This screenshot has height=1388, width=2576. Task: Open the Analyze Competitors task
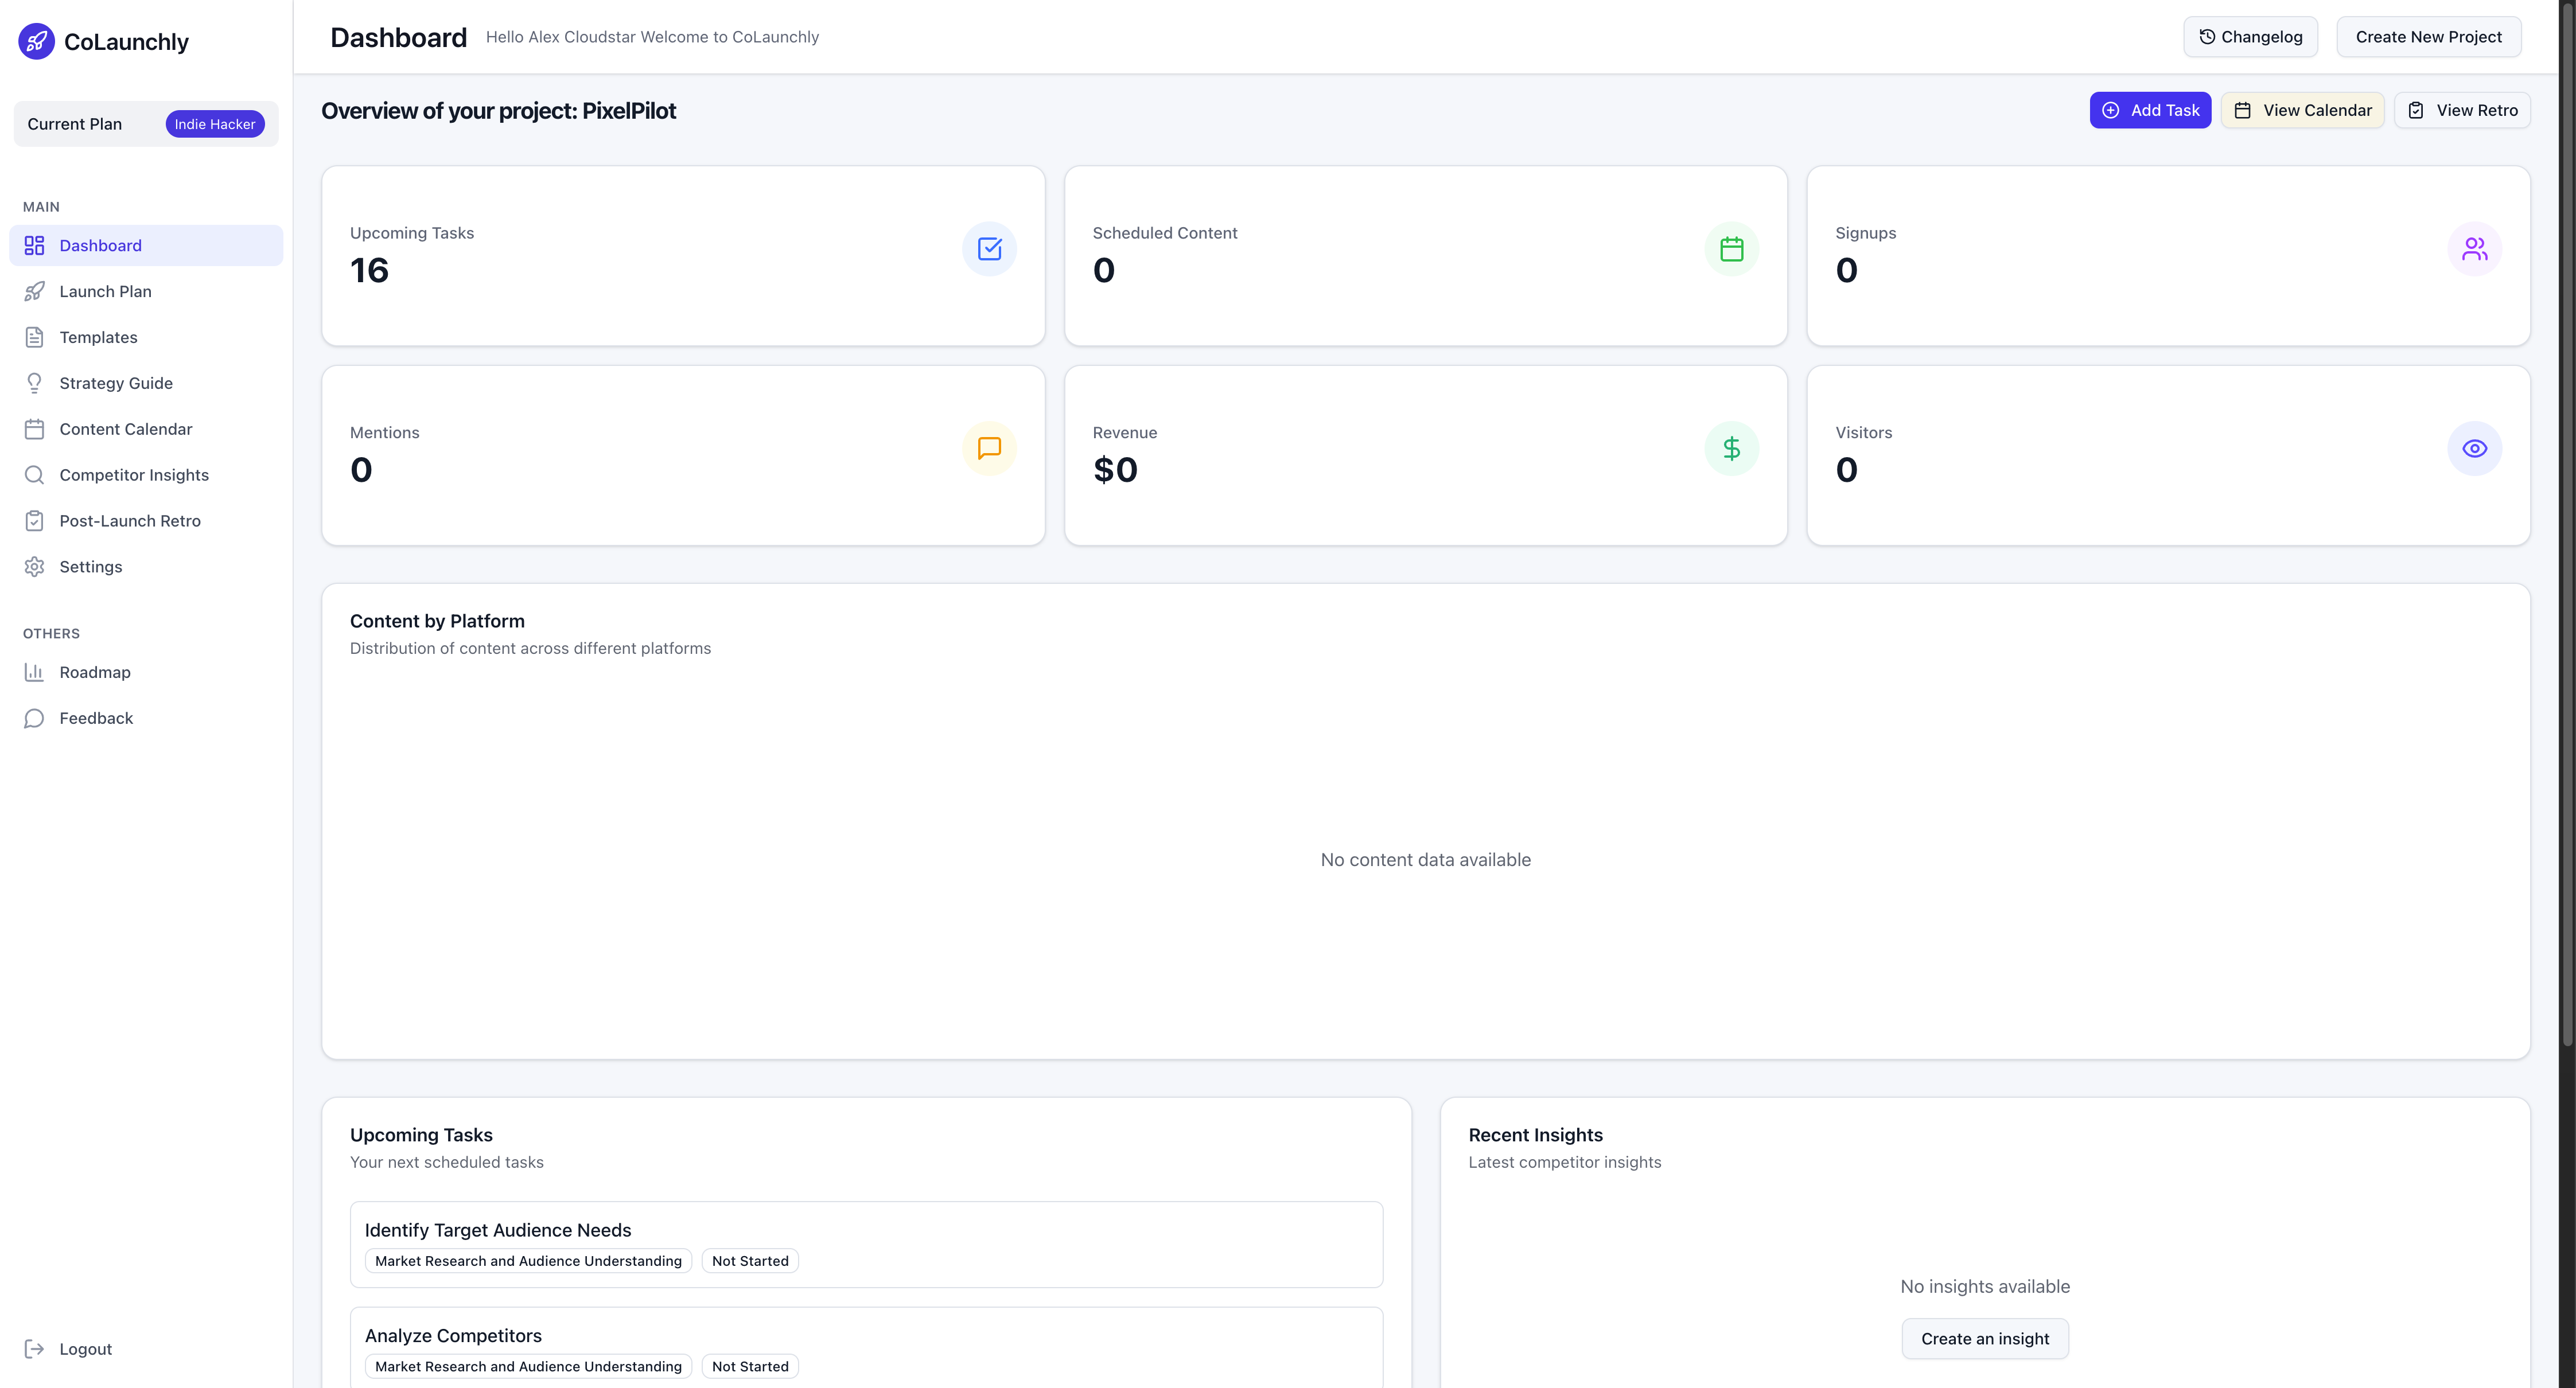click(x=866, y=1348)
